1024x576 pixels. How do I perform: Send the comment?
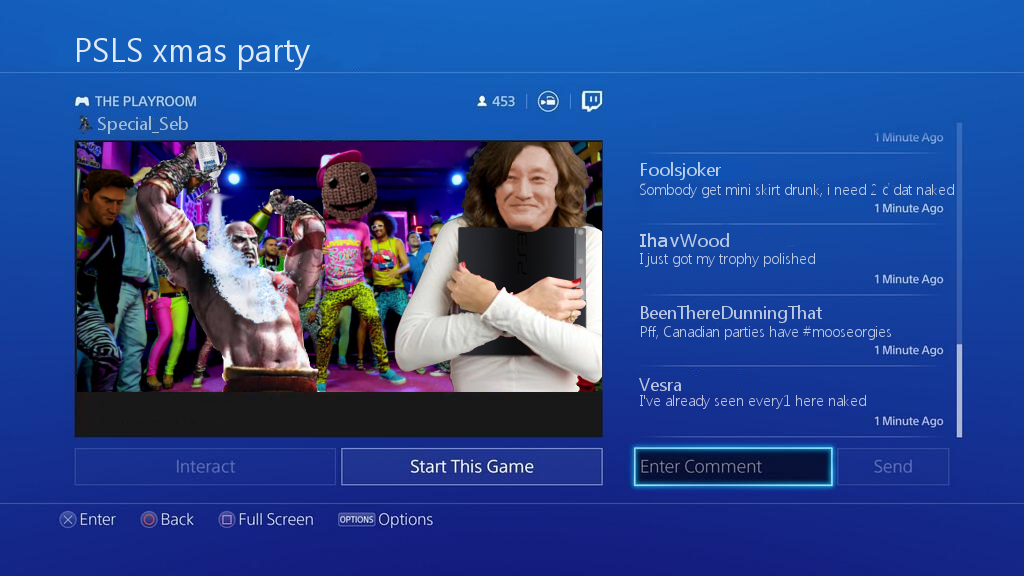point(893,466)
